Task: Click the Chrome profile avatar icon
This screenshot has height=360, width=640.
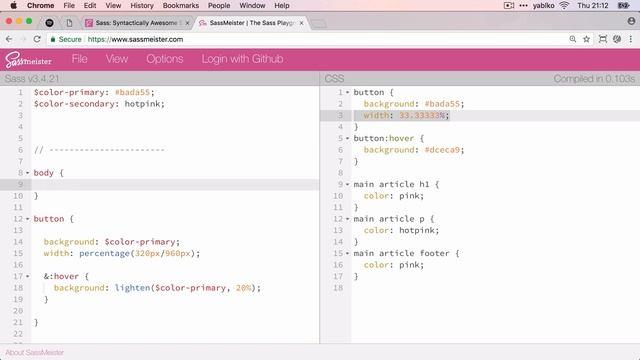Action: click(631, 21)
